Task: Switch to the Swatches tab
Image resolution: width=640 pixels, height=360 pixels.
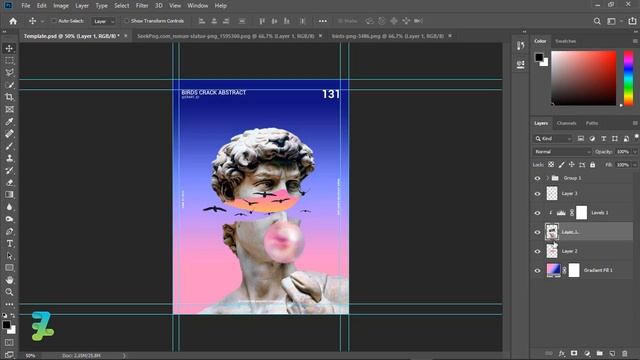Action: pos(566,41)
